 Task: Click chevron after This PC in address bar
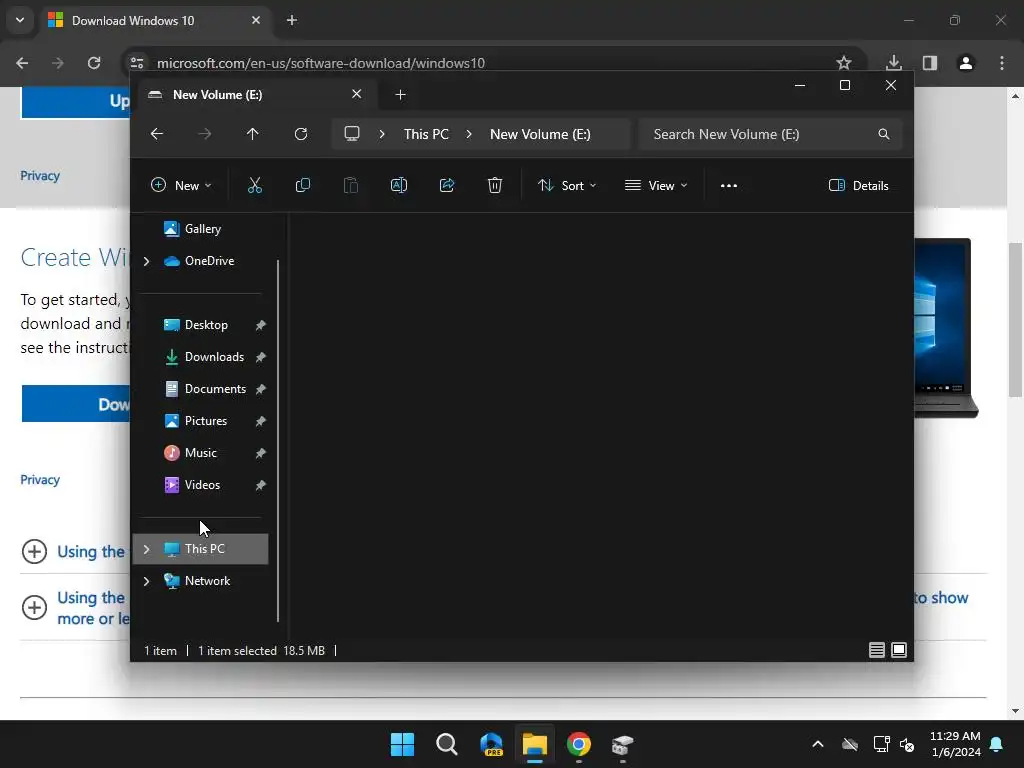[469, 134]
